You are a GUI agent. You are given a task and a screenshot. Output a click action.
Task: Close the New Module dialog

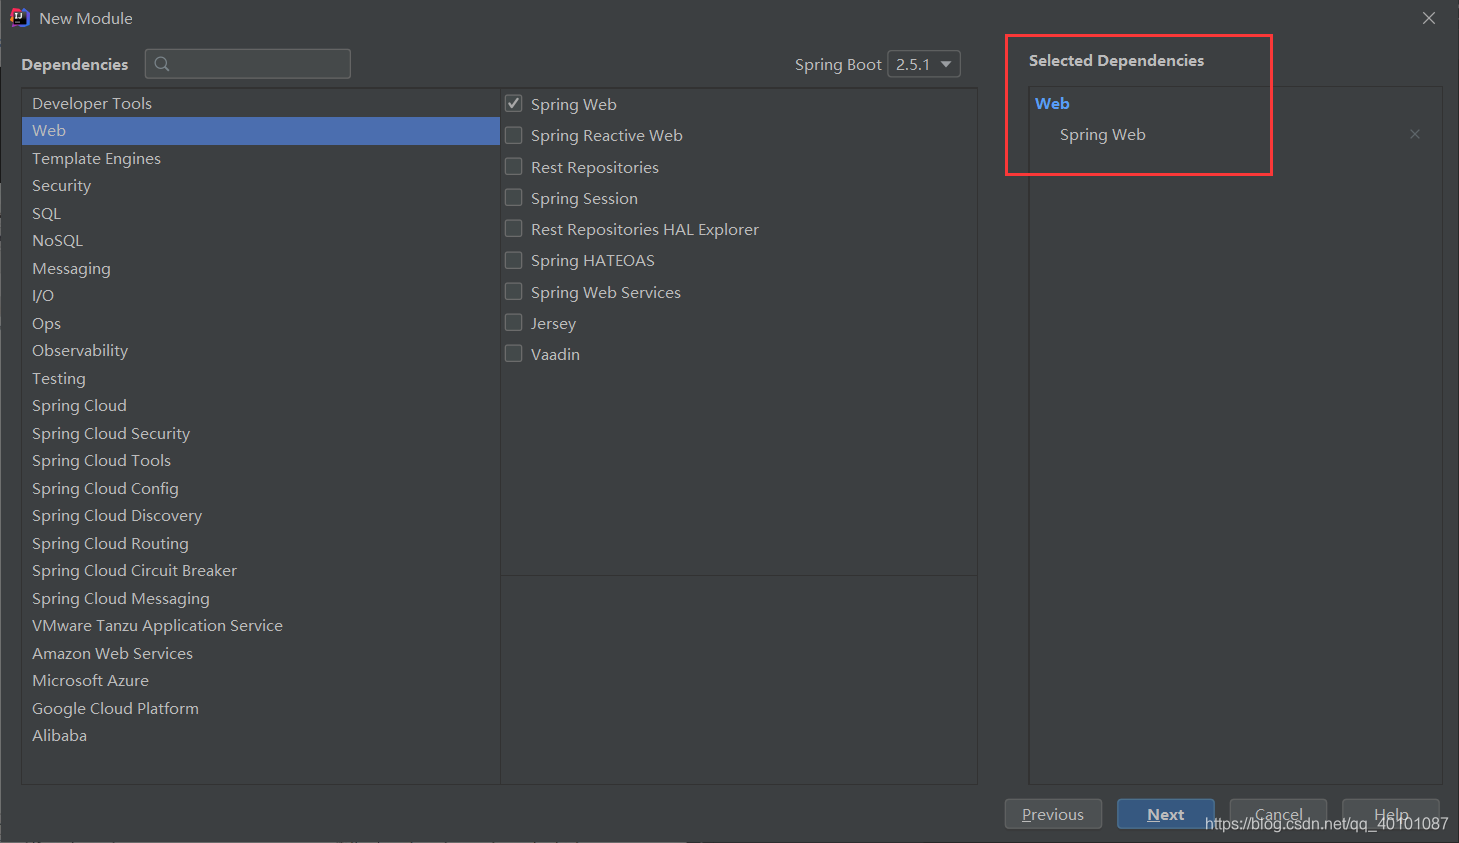(x=1429, y=18)
